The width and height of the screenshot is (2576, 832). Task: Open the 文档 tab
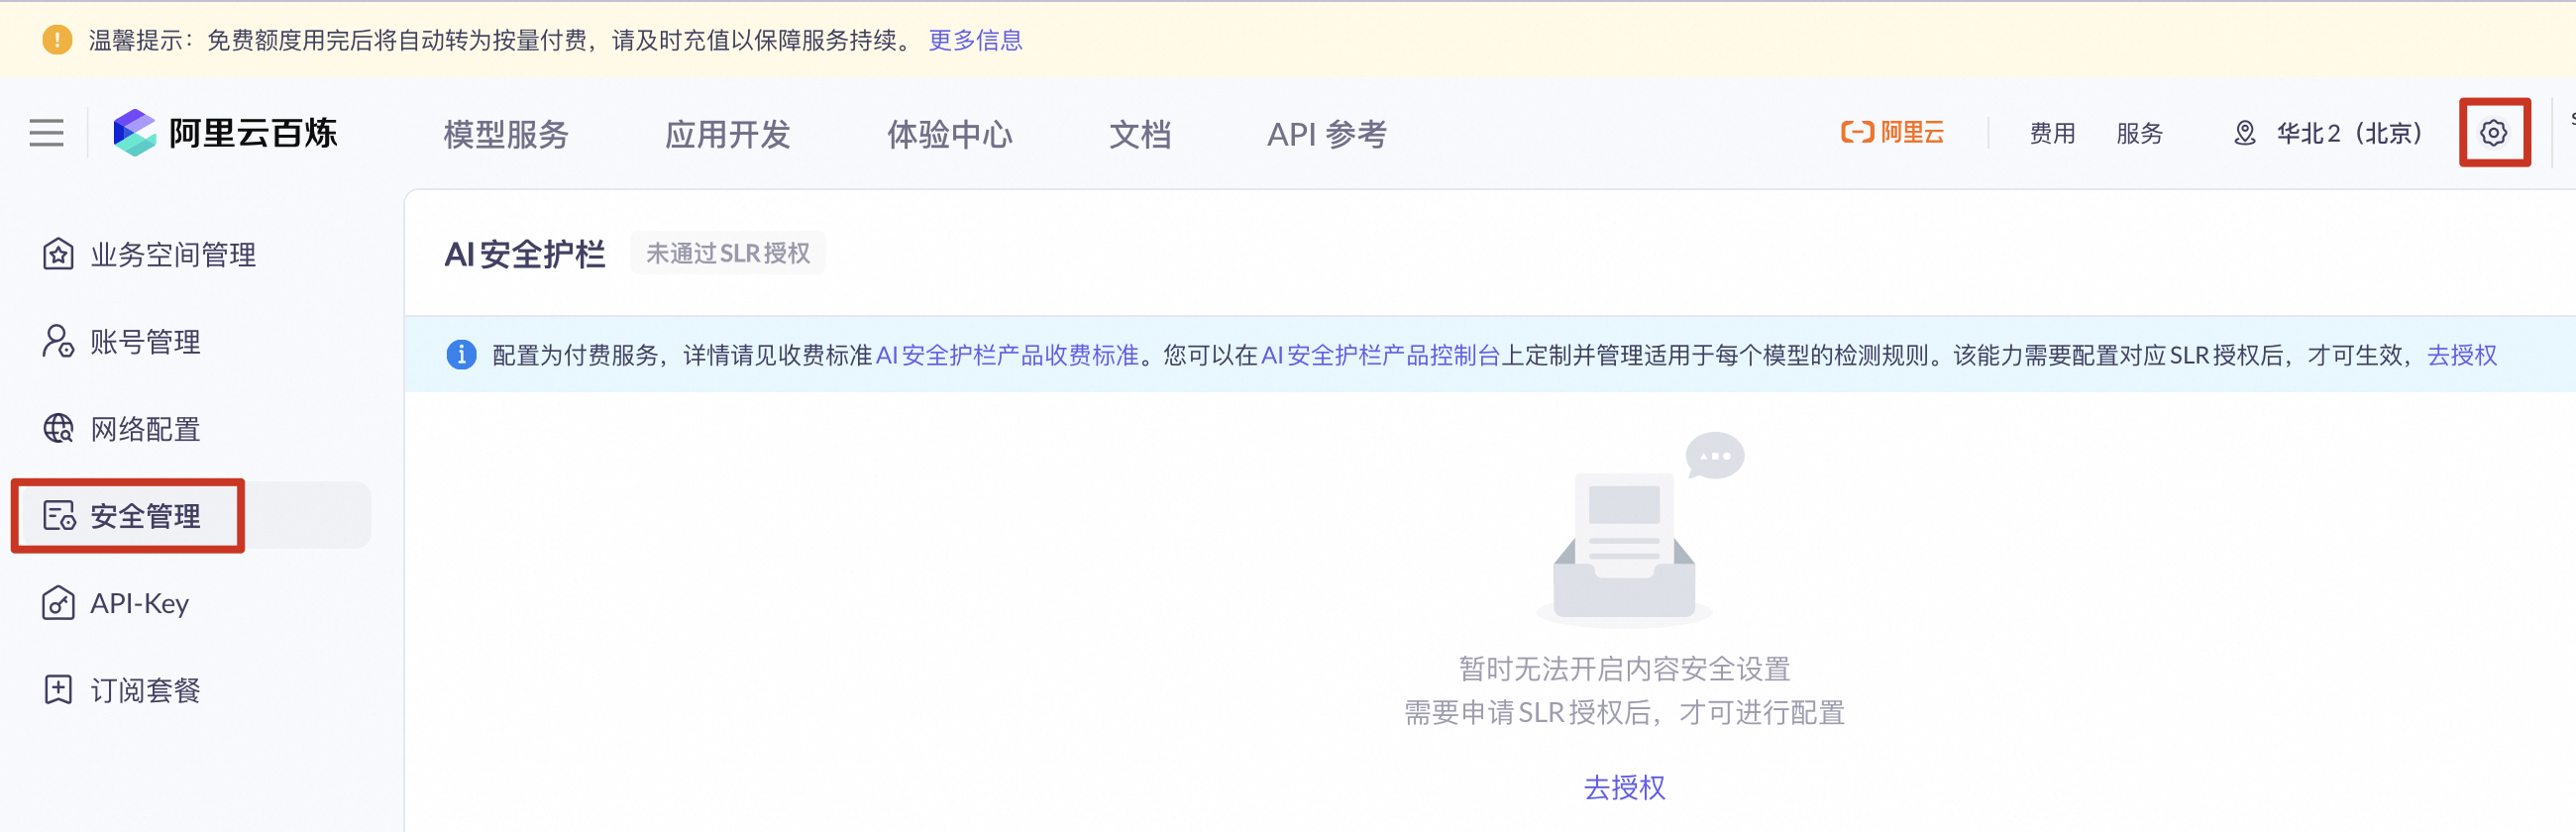[1140, 134]
